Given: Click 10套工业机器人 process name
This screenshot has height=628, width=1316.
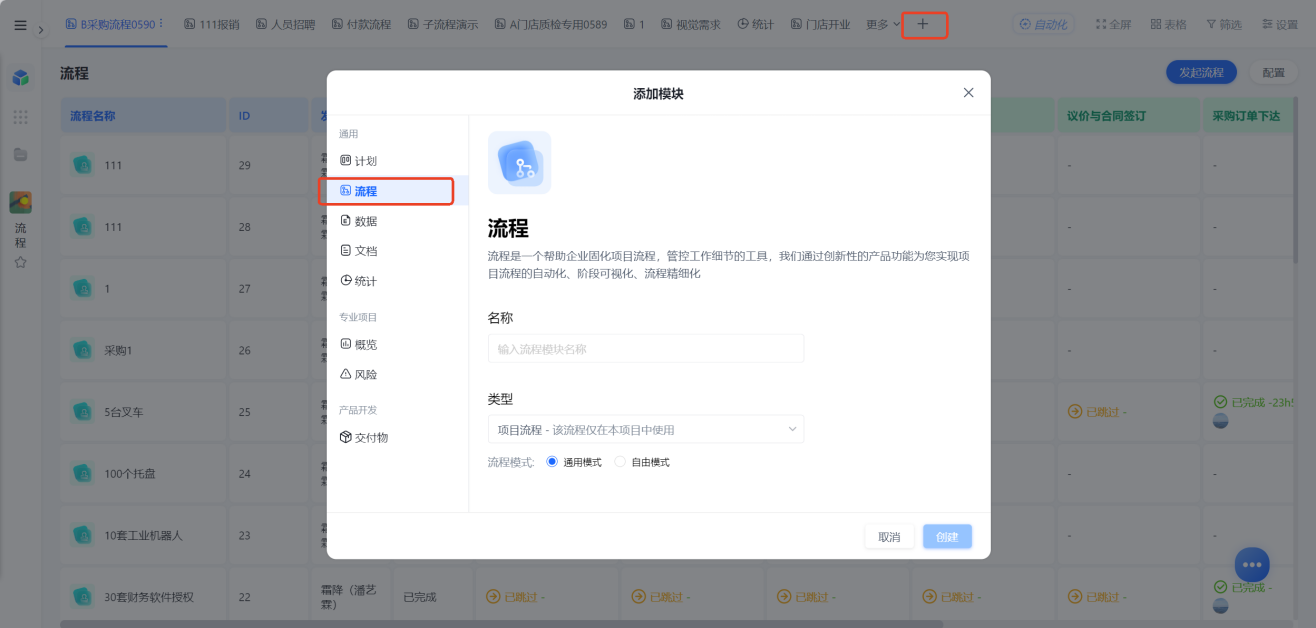Looking at the screenshot, I should (143, 535).
